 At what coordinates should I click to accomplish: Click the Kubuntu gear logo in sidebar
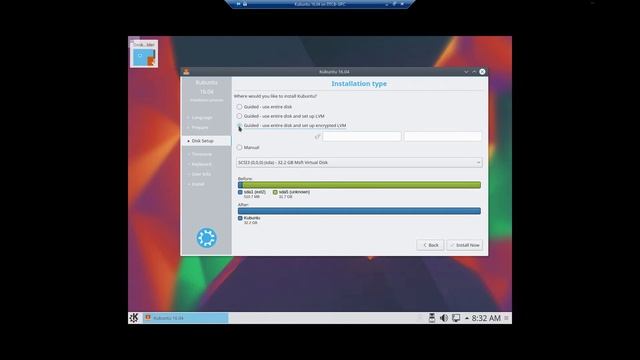tap(207, 238)
